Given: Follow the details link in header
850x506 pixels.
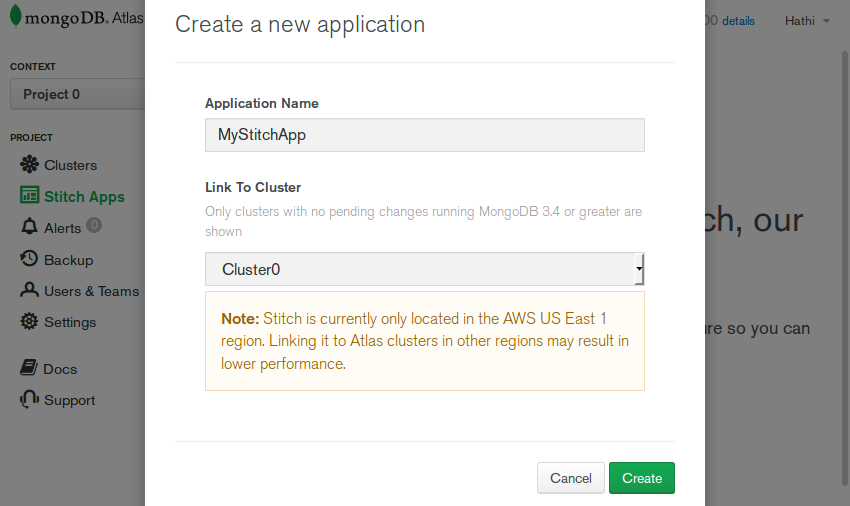Looking at the screenshot, I should pyautogui.click(x=738, y=21).
